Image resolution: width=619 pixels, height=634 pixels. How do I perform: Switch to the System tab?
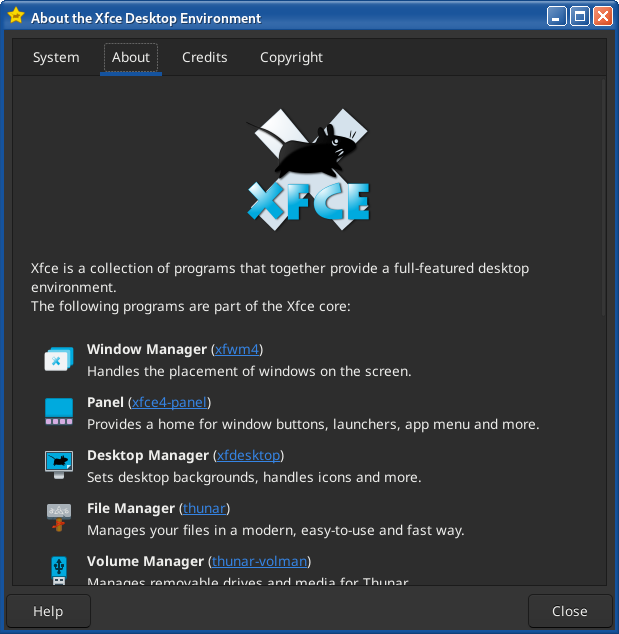pos(56,57)
